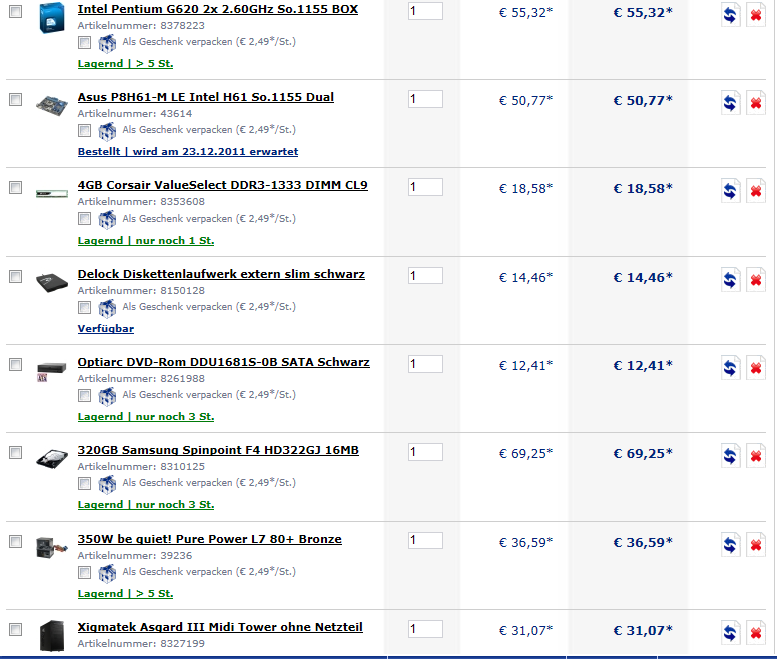Open Delock Diskettenlaufwerk extern slim schwarz link
This screenshot has width=777, height=659.
pyautogui.click(x=221, y=274)
